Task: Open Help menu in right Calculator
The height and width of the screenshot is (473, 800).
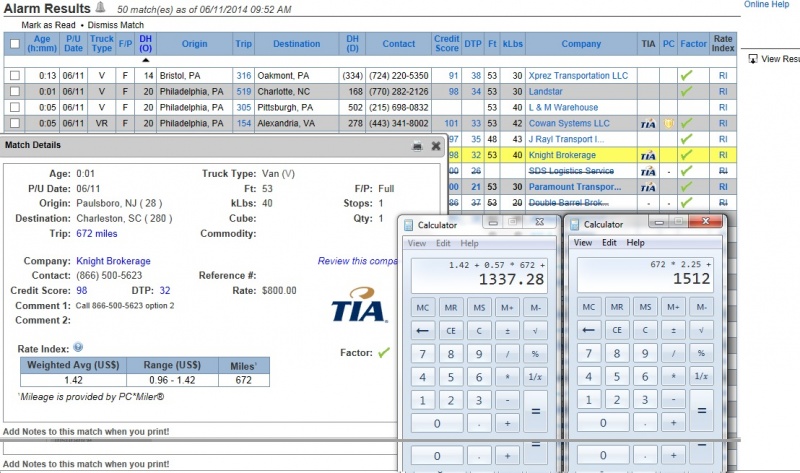Action: click(x=635, y=243)
